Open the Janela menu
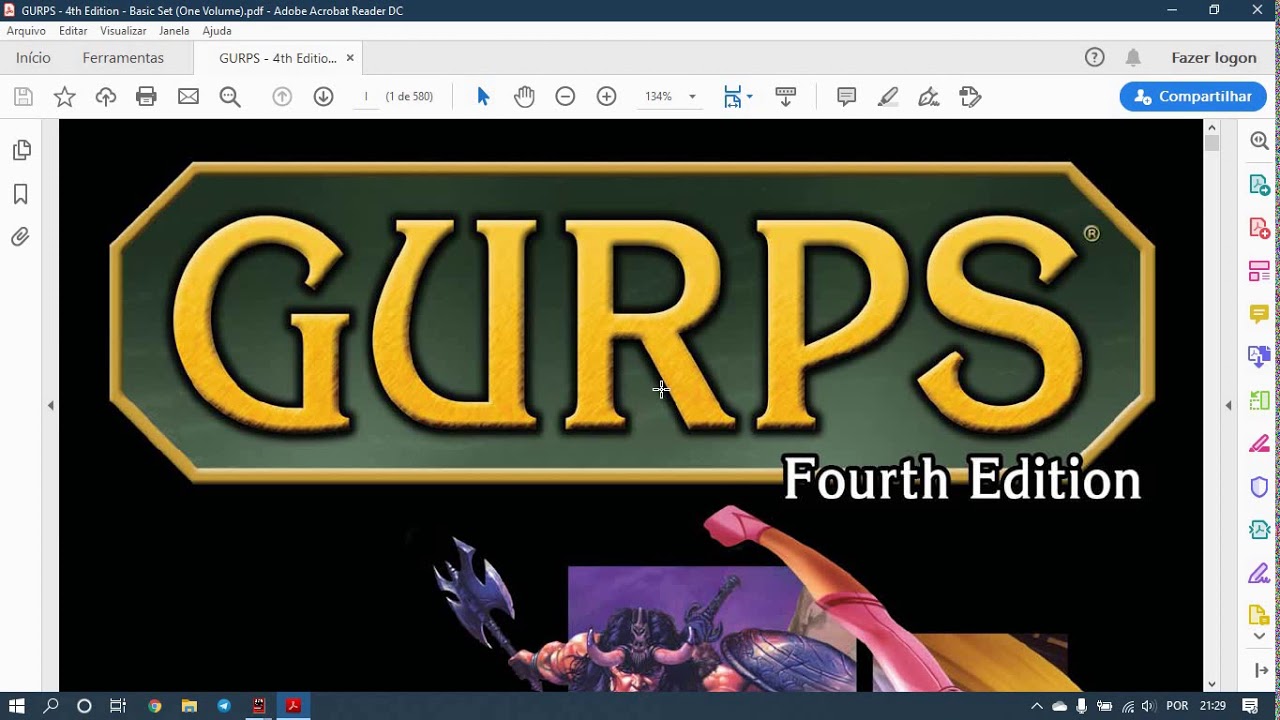This screenshot has width=1280, height=720. [x=174, y=31]
